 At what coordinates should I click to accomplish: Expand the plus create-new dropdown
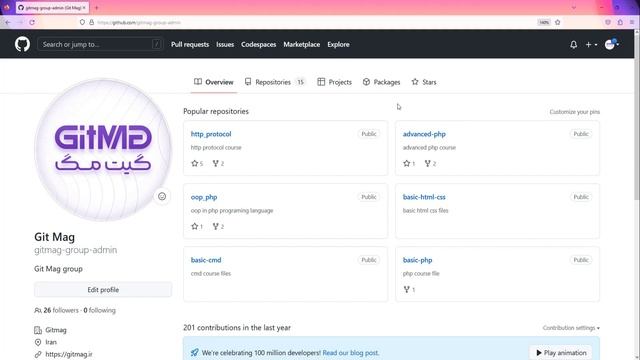click(591, 44)
